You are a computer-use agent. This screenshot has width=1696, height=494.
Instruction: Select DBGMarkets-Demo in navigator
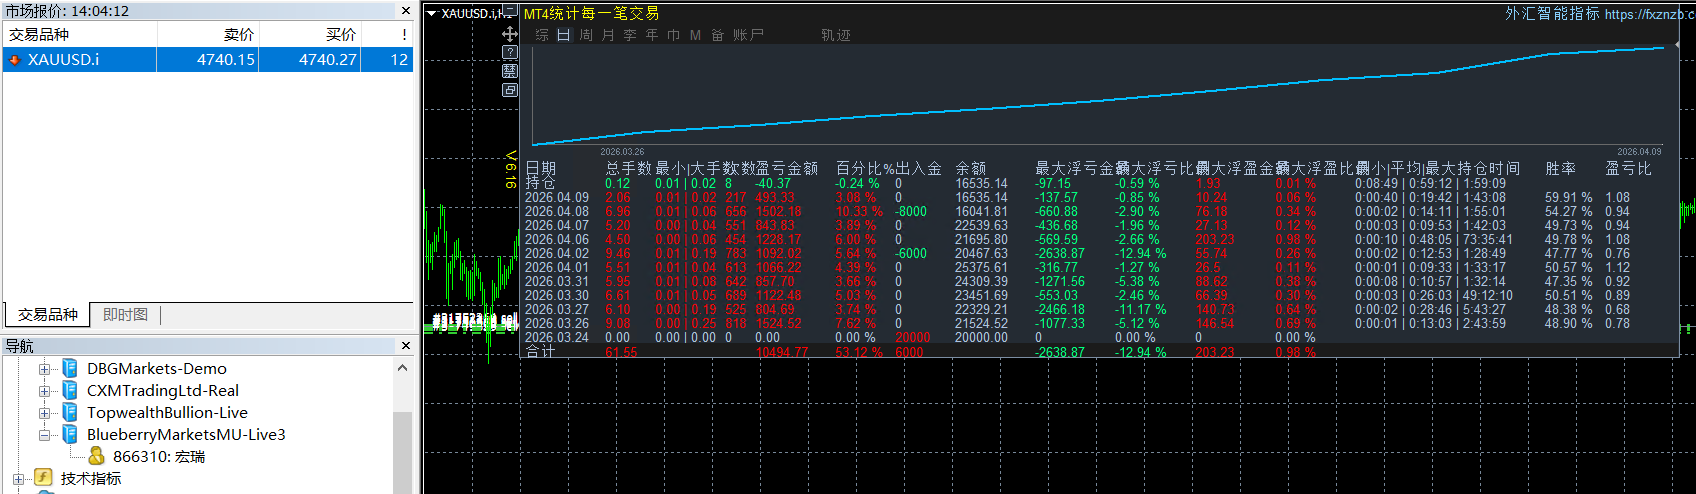157,369
